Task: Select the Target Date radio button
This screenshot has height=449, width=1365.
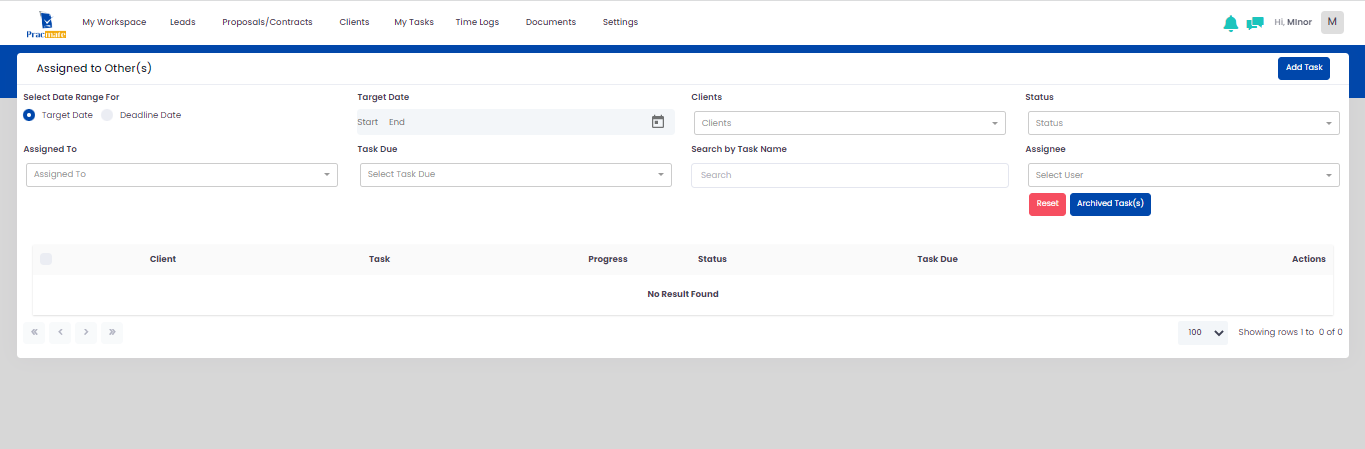Action: 29,115
